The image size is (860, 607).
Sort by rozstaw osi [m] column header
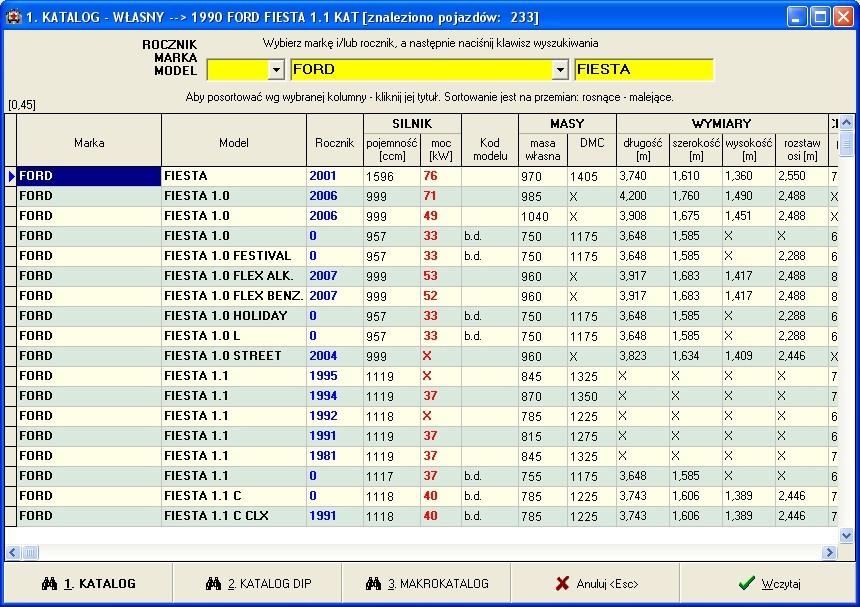pyautogui.click(x=802, y=149)
